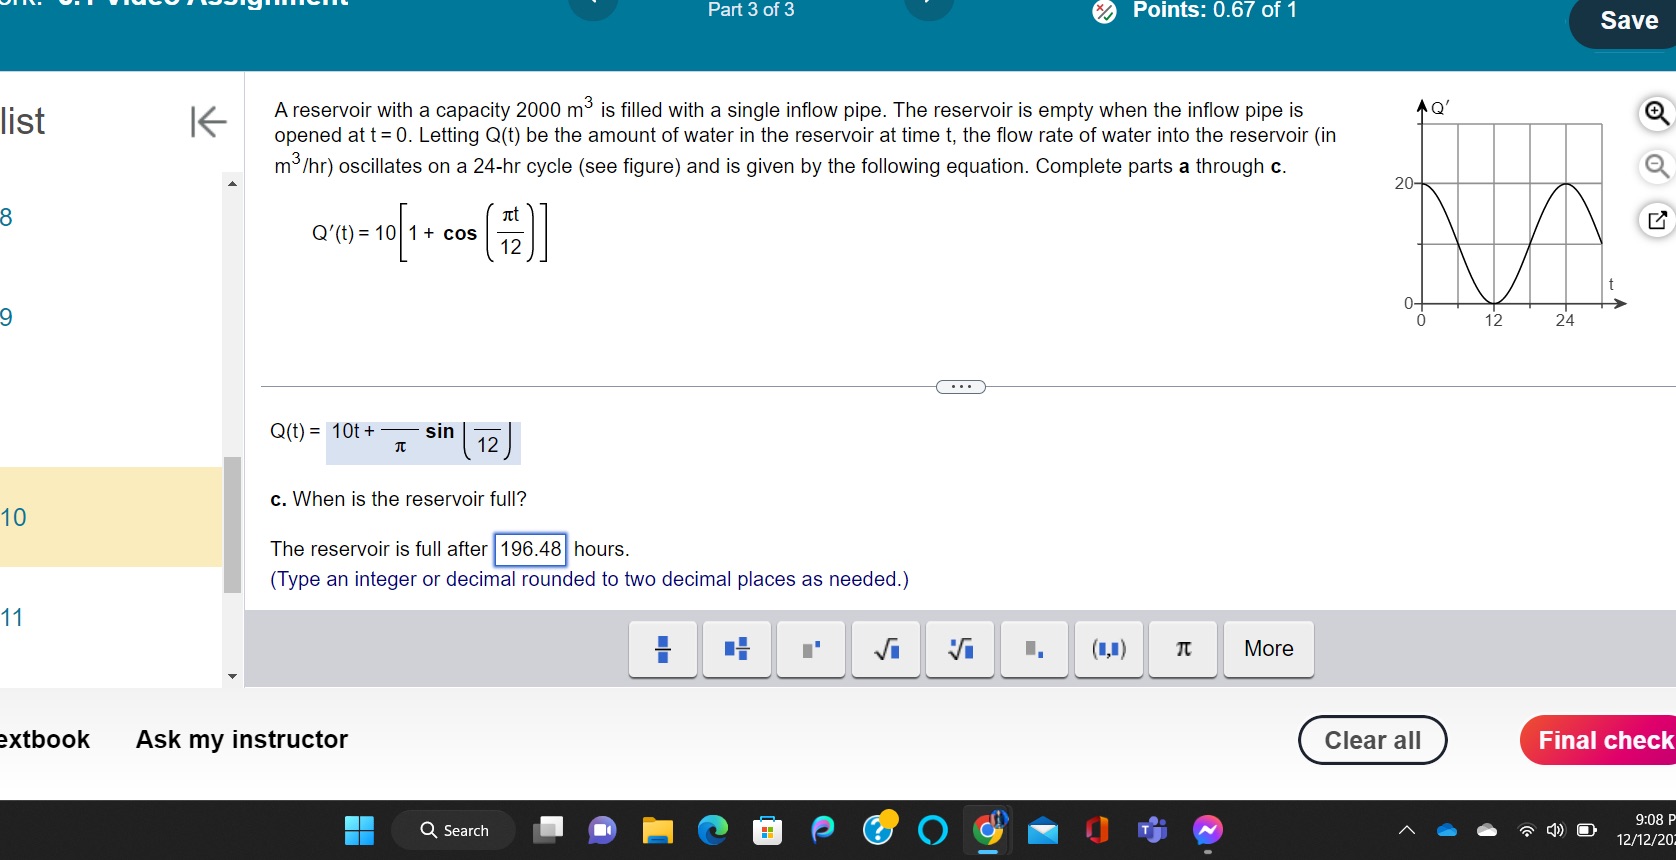1676x860 pixels.
Task: Open the white cloud tray icon
Action: click(x=1487, y=830)
